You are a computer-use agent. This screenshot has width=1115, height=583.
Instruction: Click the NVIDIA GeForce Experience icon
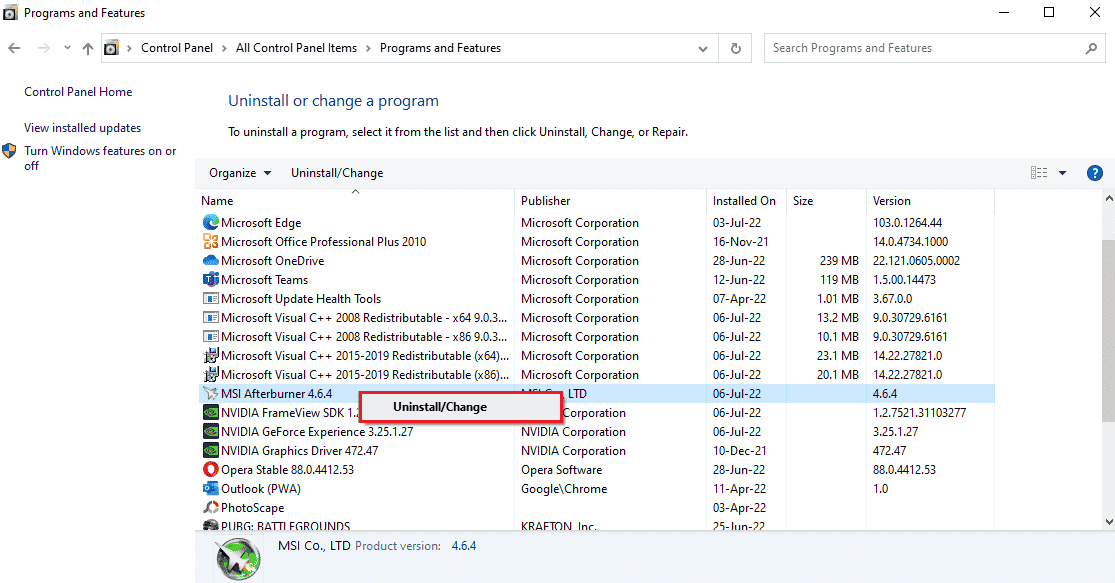pos(210,432)
